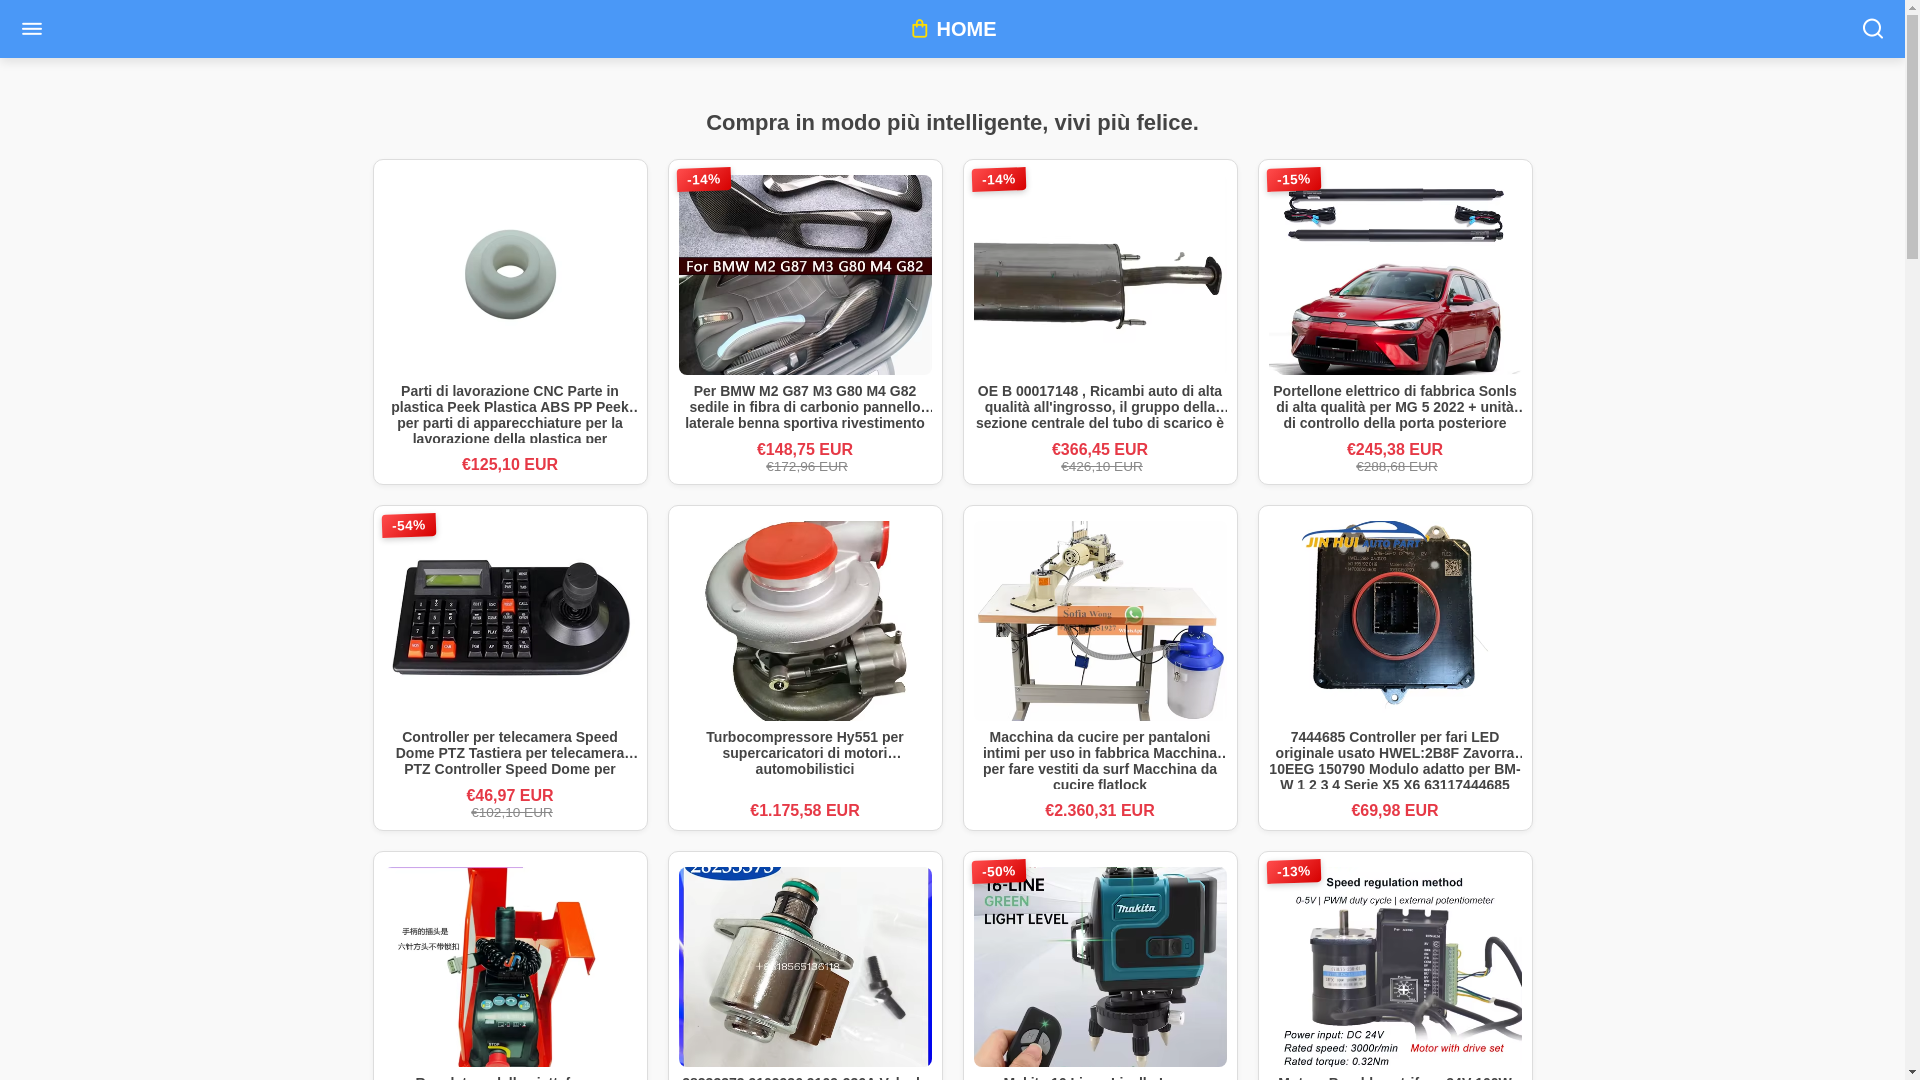Open the PTZ keyboard controller image

point(510,620)
